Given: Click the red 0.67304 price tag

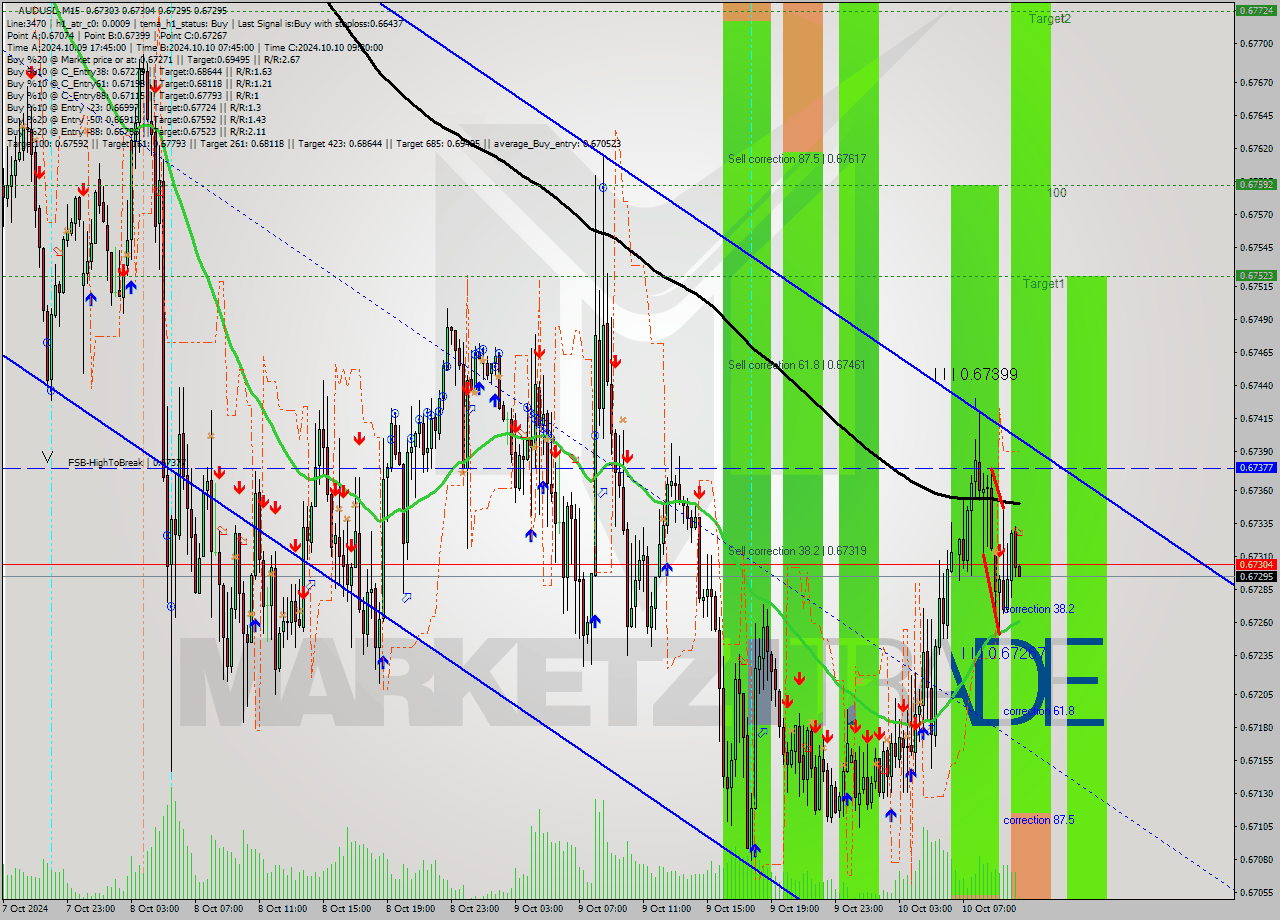Looking at the screenshot, I should (1255, 564).
